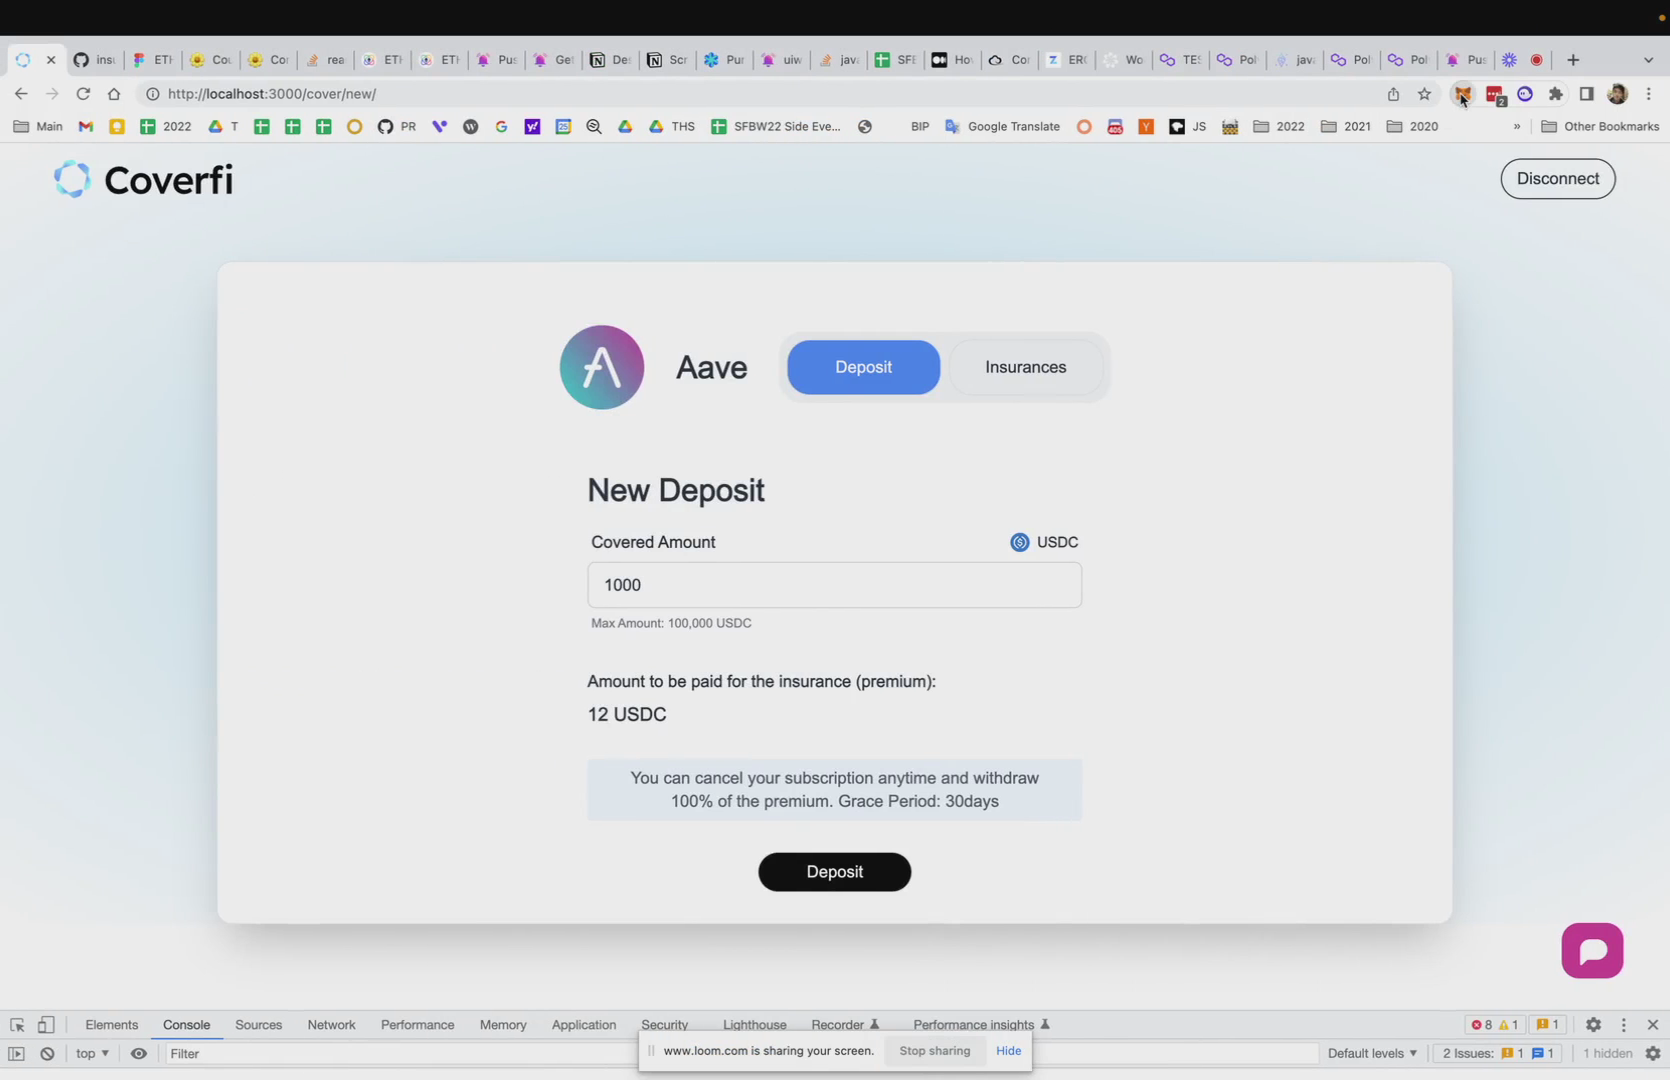Image resolution: width=1670 pixels, height=1080 pixels.
Task: Hide the Loom screen-sharing bar
Action: click(1008, 1051)
